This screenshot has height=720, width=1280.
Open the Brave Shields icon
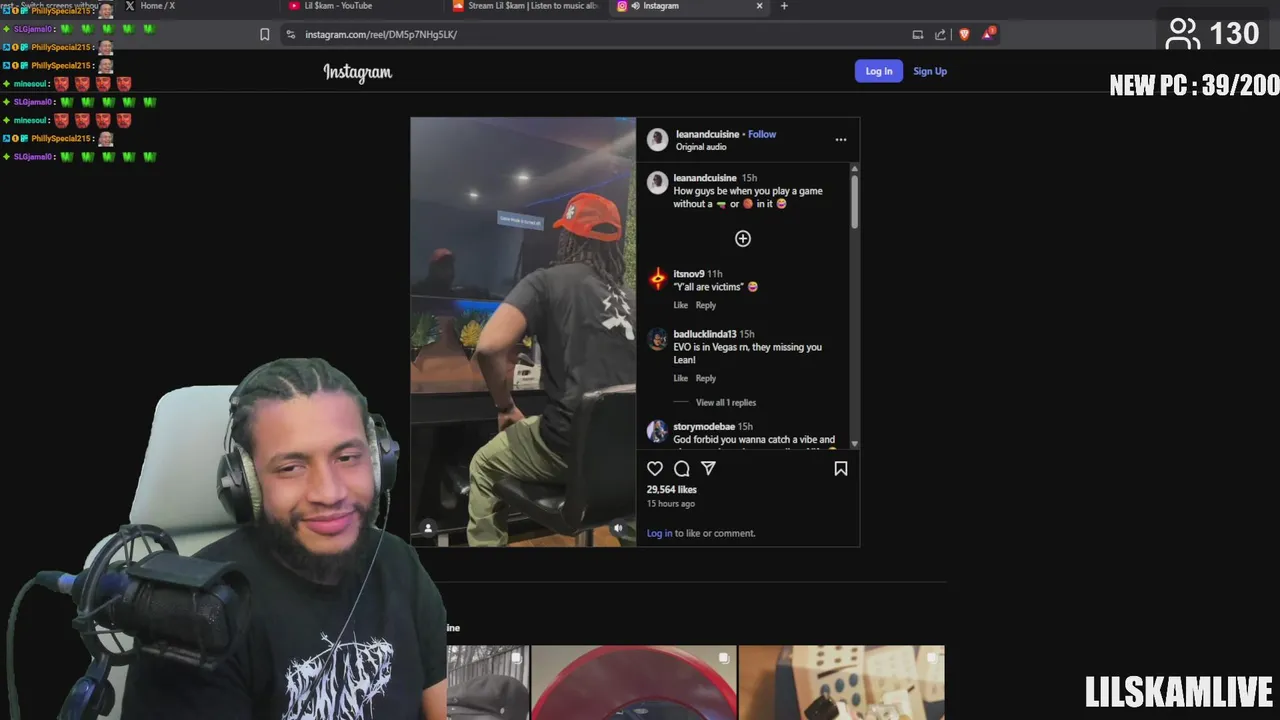[964, 34]
